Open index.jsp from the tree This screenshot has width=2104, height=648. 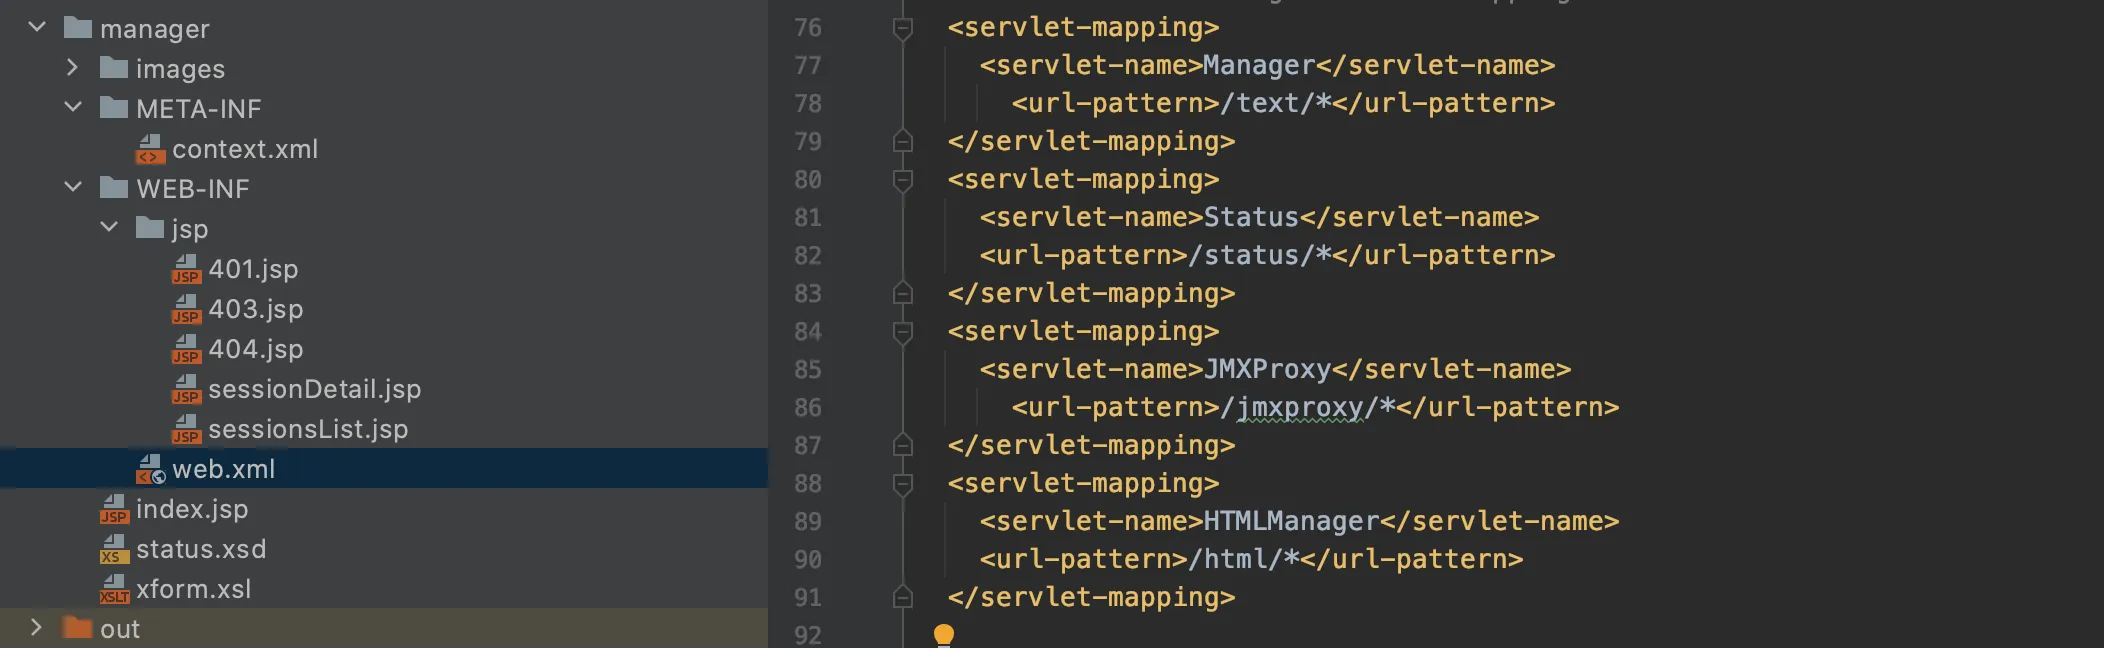click(192, 509)
